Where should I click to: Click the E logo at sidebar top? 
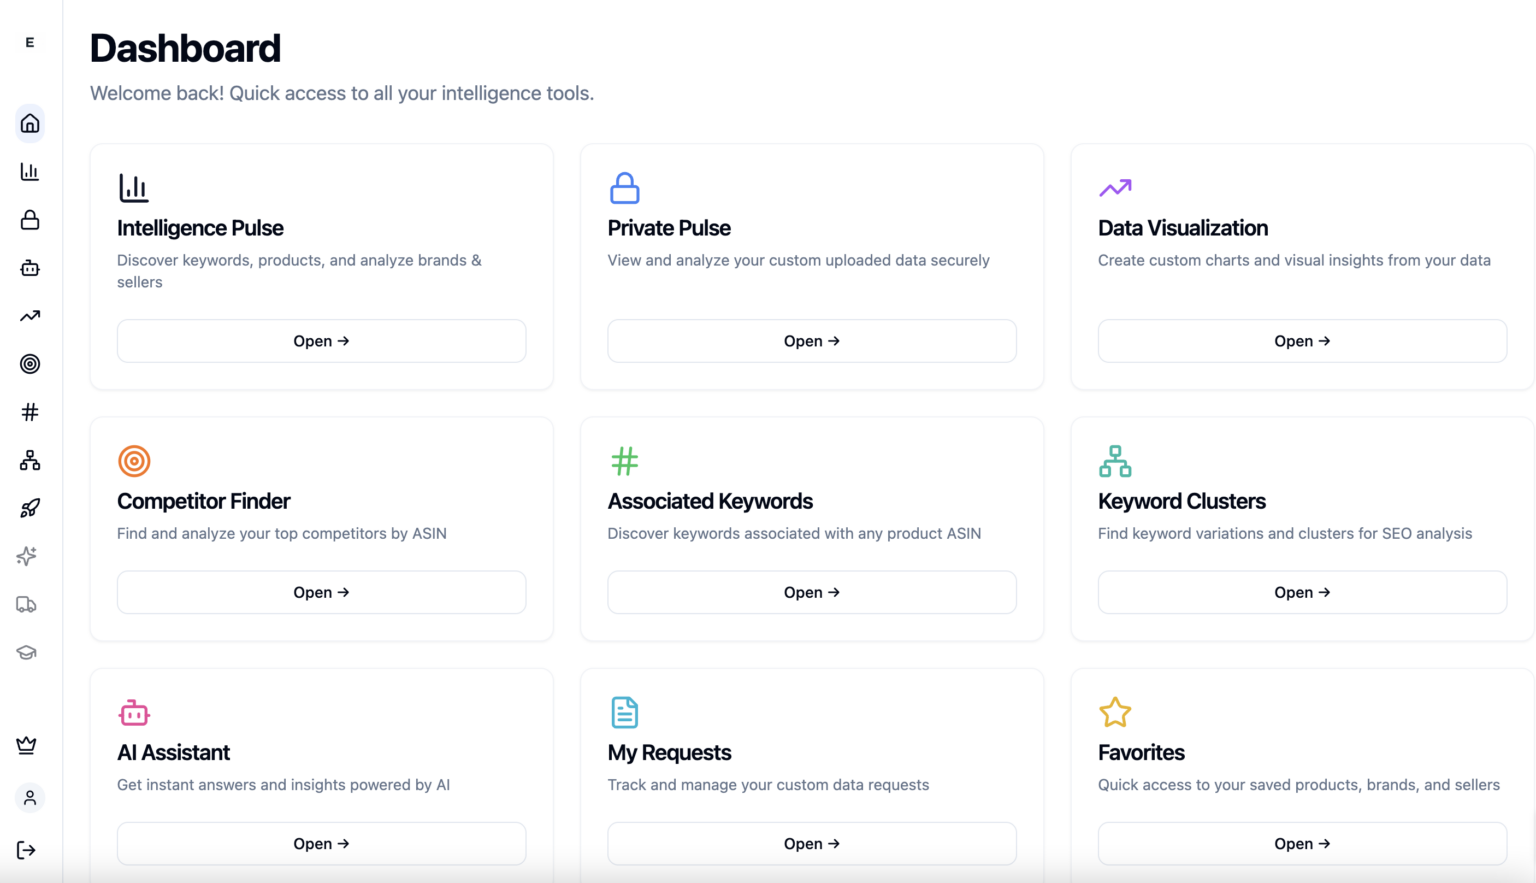click(30, 42)
